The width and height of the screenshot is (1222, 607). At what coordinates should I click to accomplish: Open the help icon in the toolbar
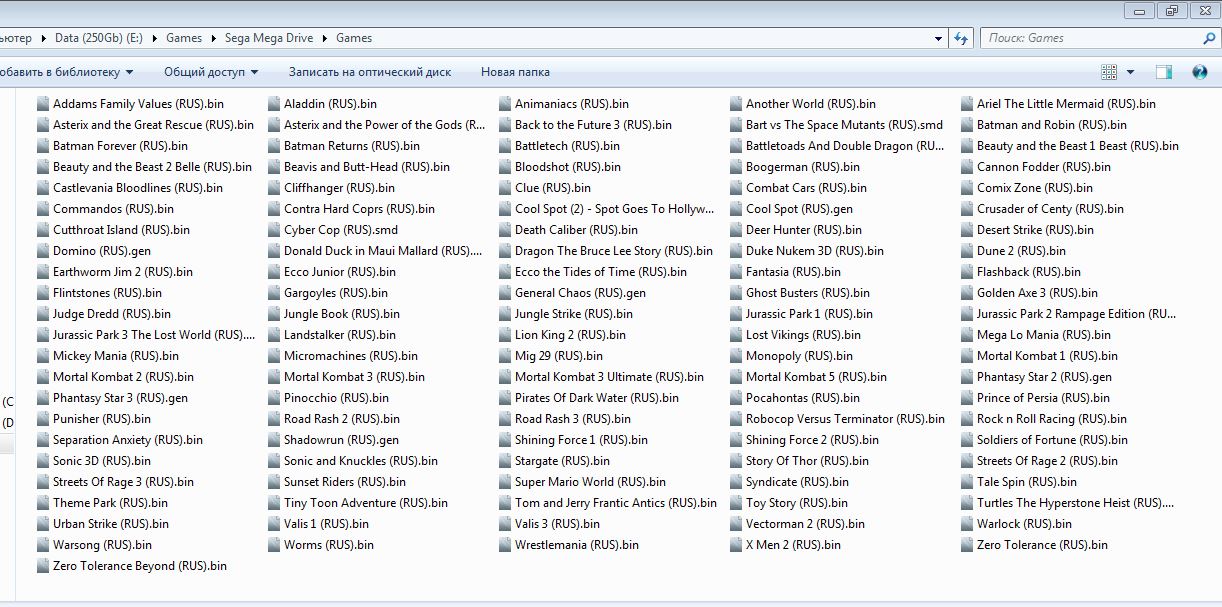point(1200,72)
